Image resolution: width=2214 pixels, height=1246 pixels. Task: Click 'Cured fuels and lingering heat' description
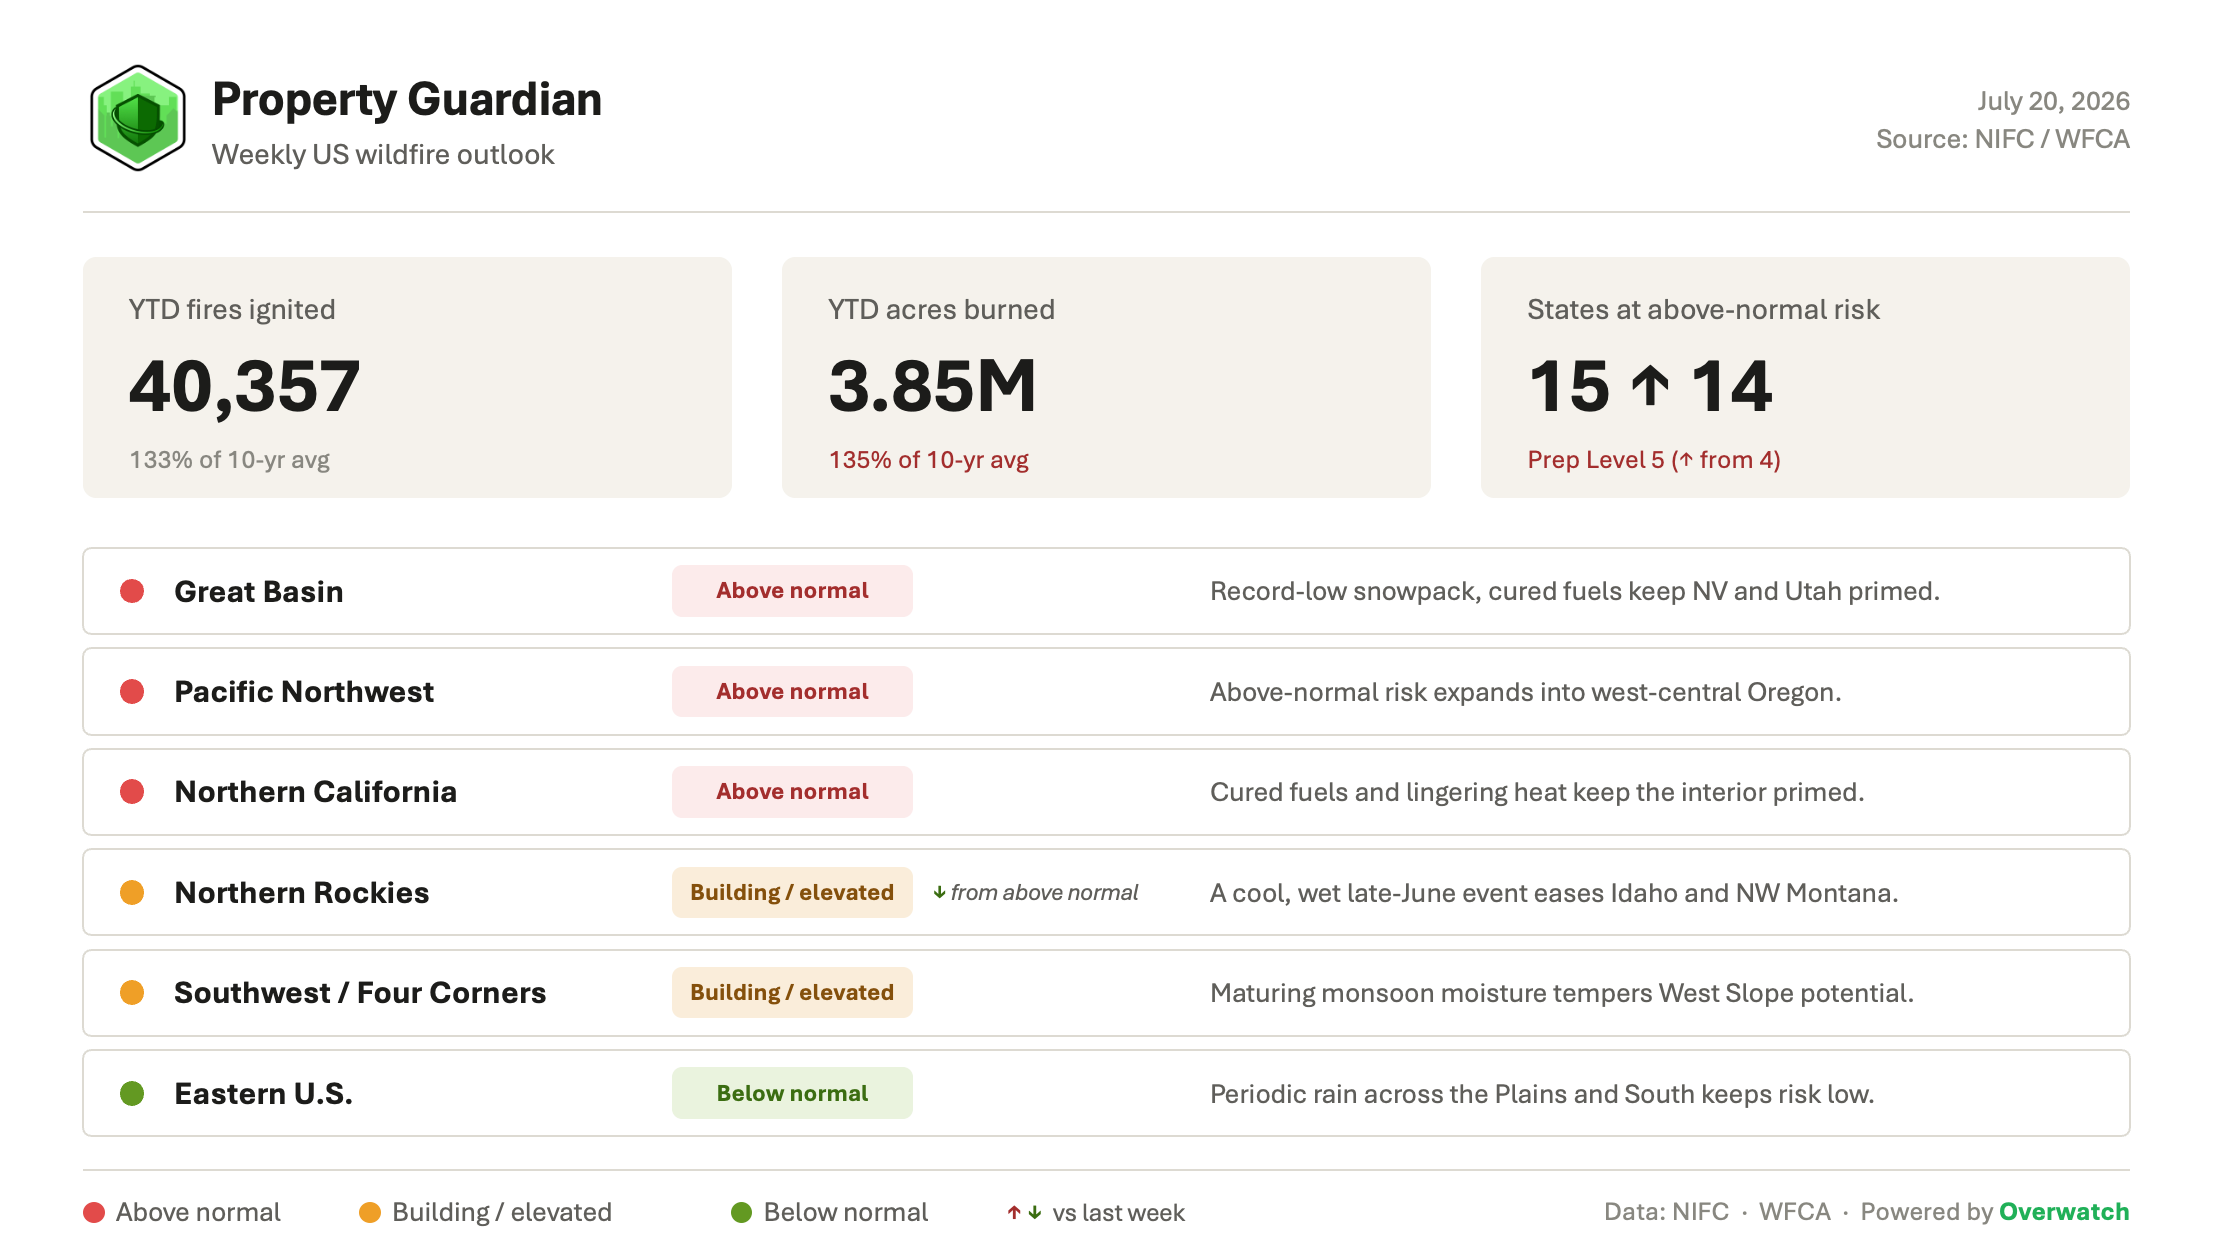point(1537,792)
